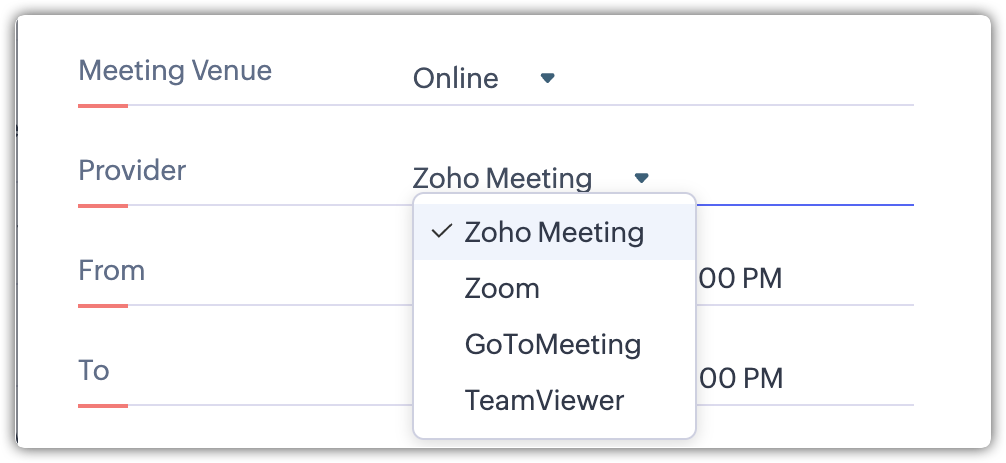Open the Meeting Venue dropdown arrow

tap(547, 78)
